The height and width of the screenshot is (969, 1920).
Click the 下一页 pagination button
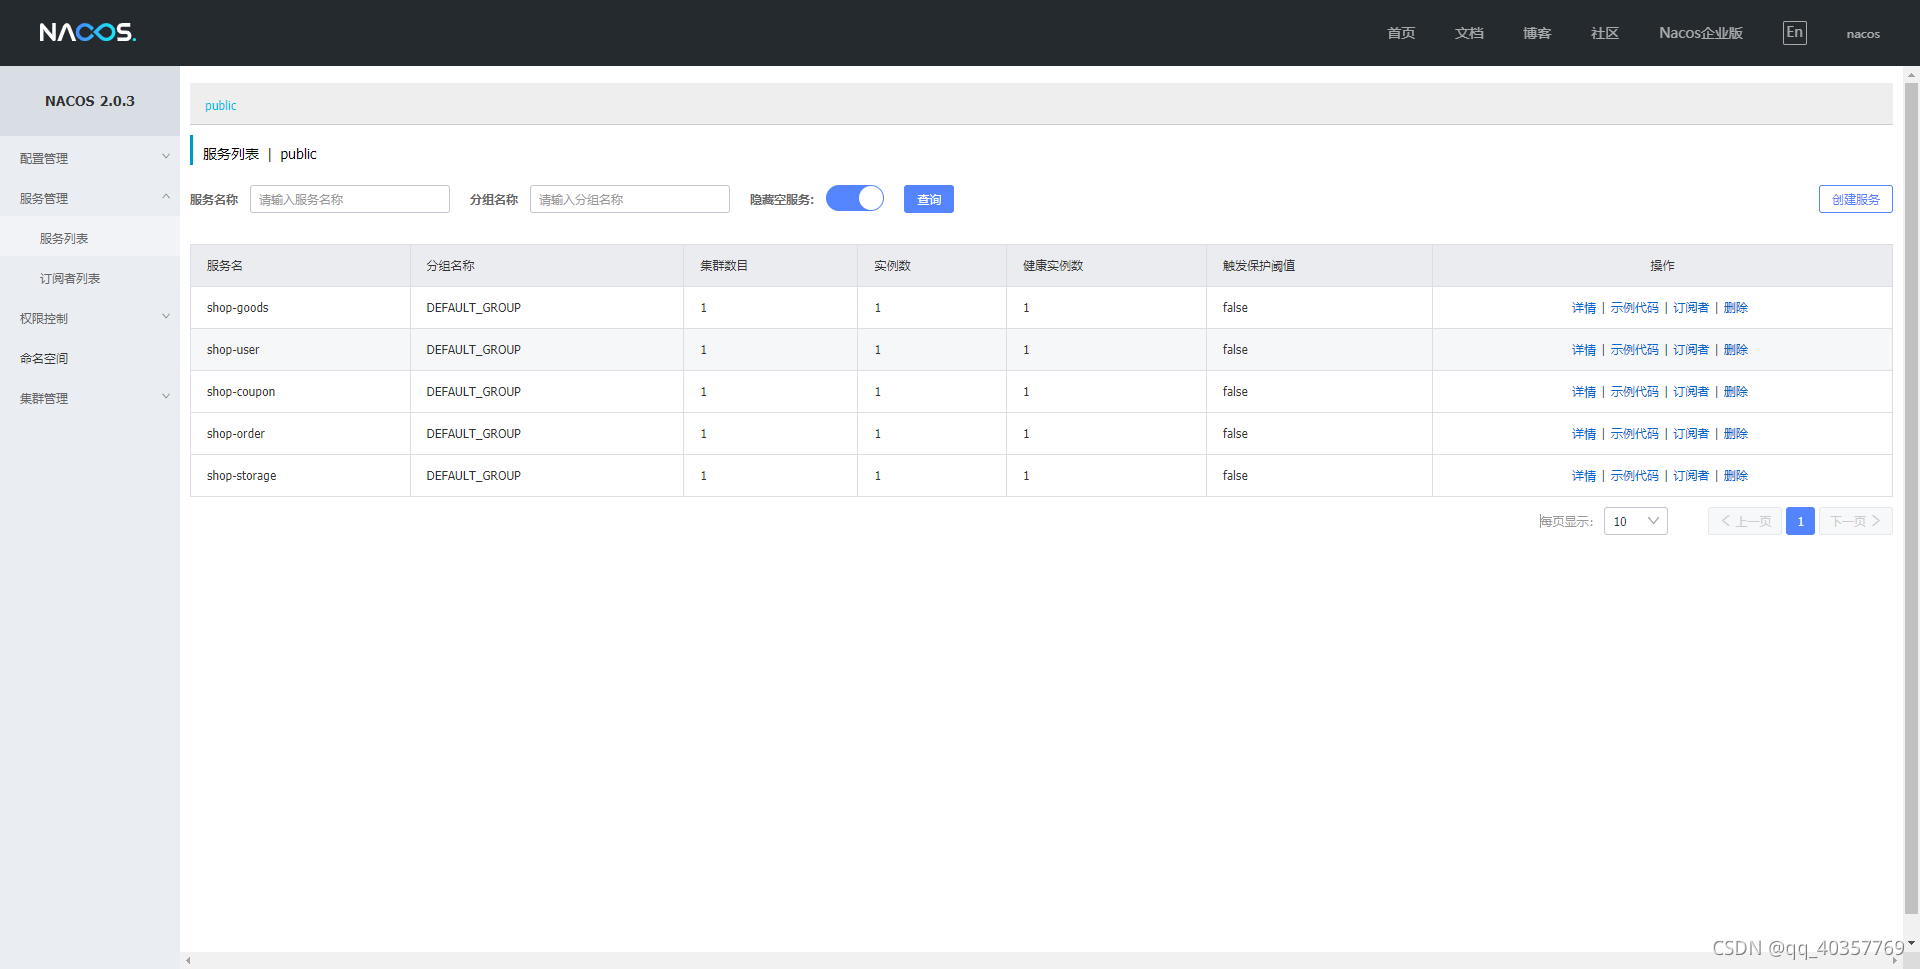1856,521
